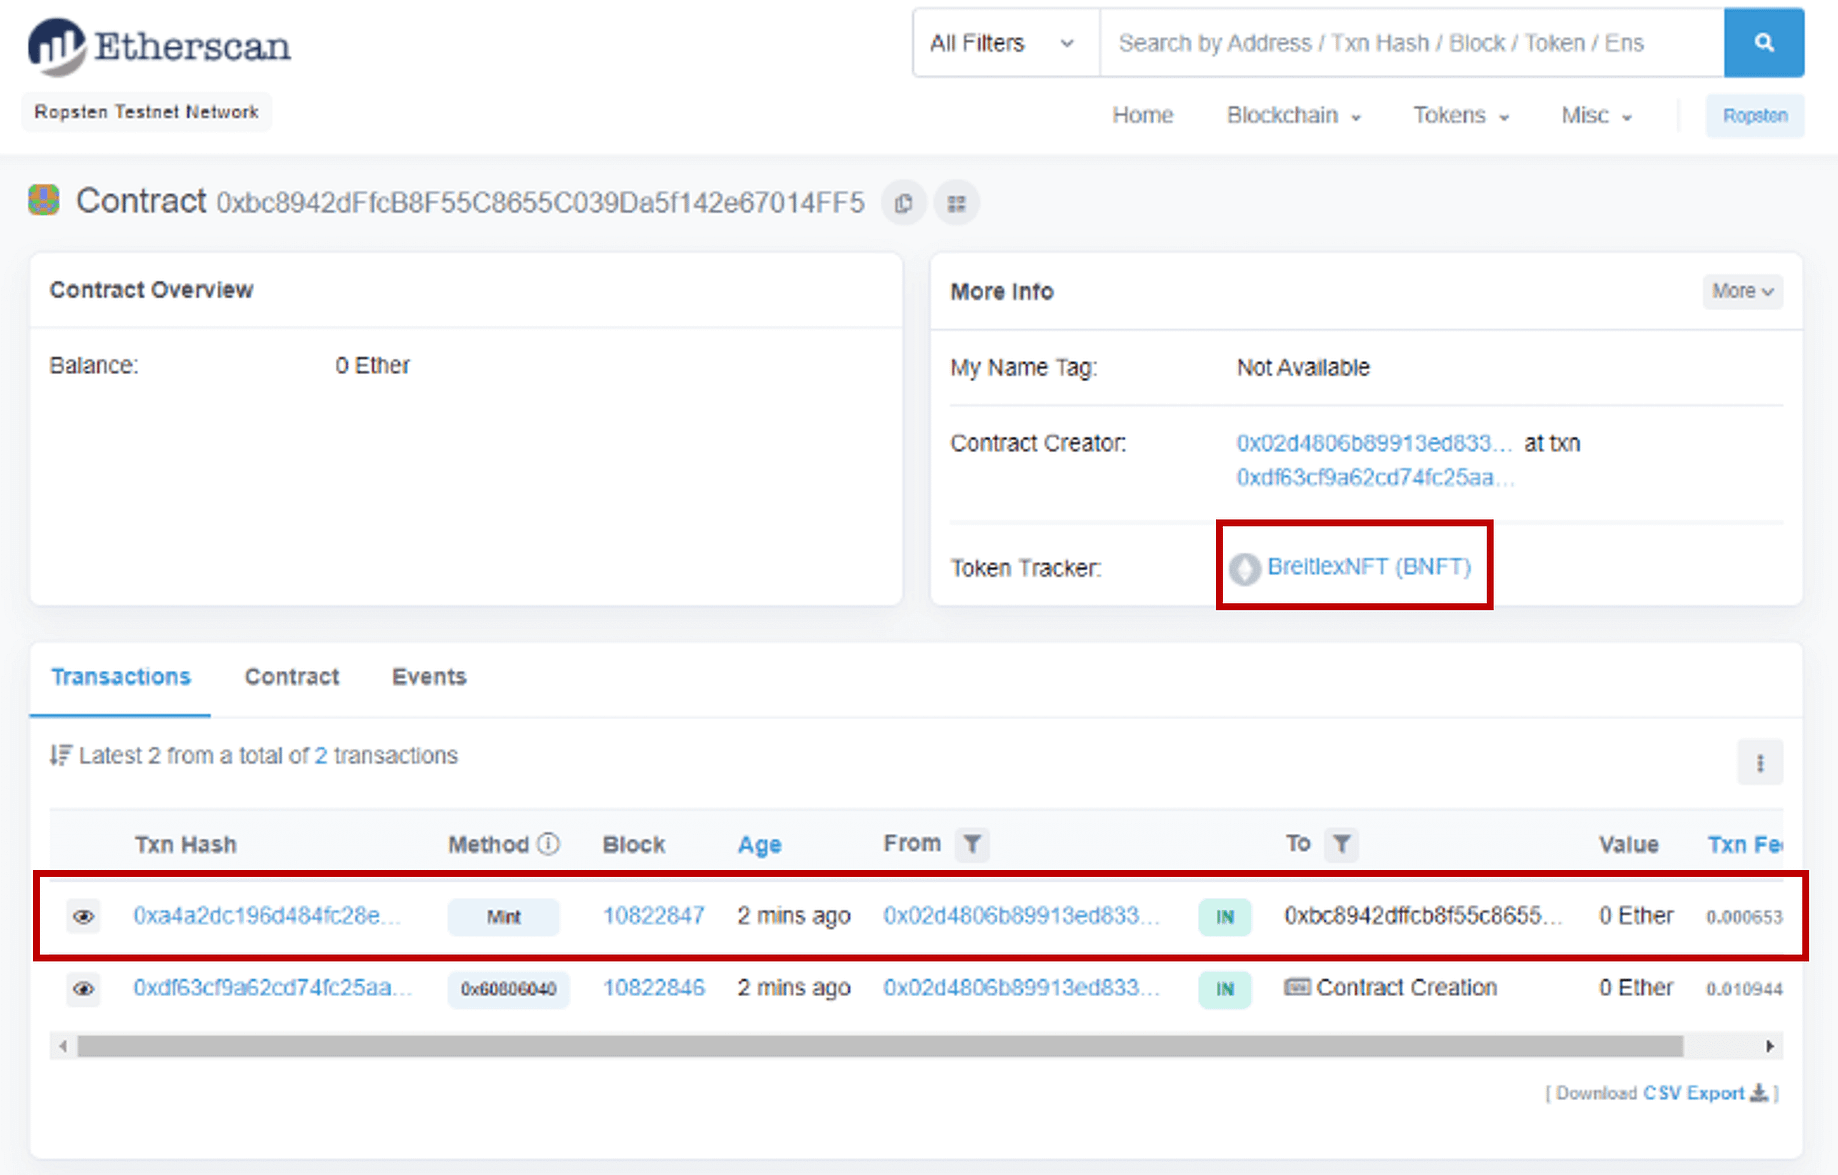The height and width of the screenshot is (1175, 1838).
Task: Click the 2 transactions total link
Action: (x=321, y=755)
